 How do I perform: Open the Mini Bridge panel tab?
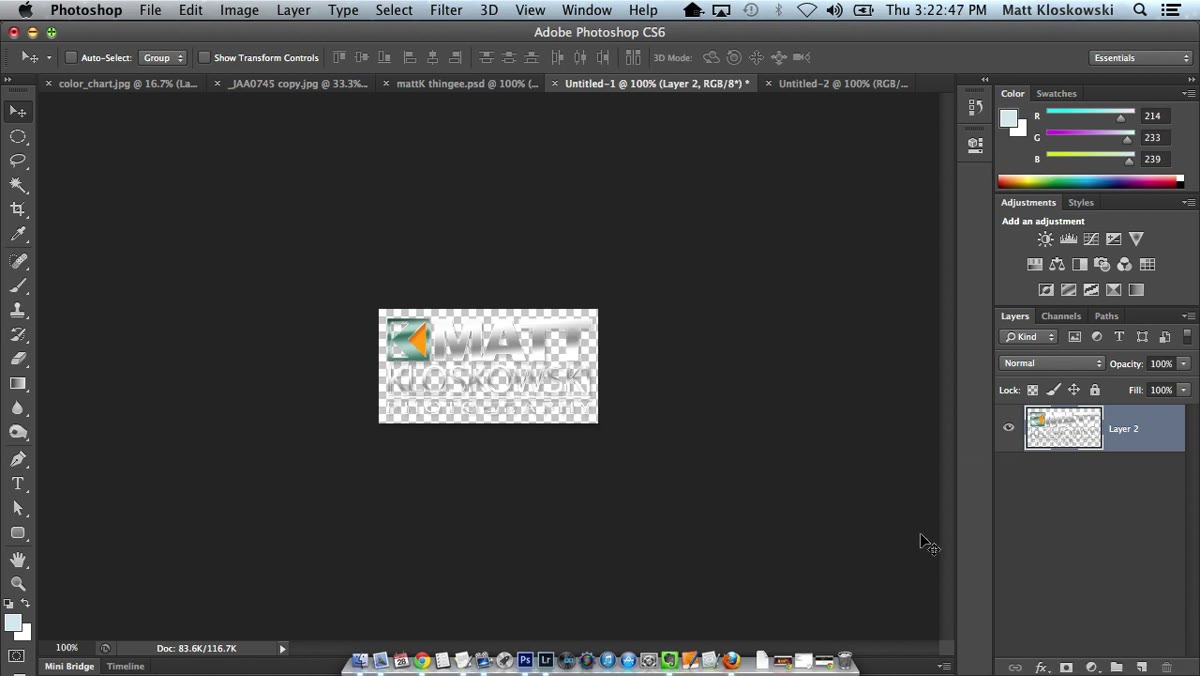tap(69, 666)
